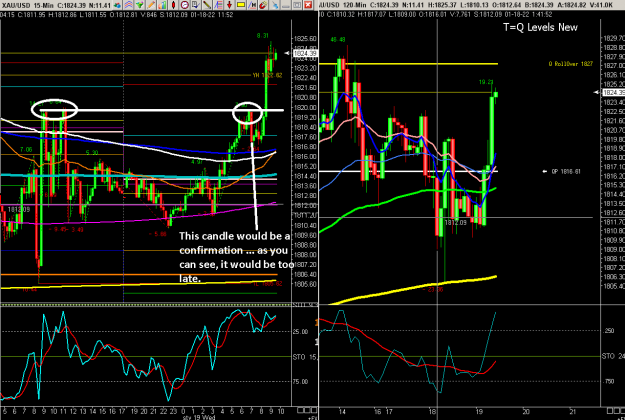Click the 1820.00 price axis label on 15-Min chart
625x420 pixels.
pyautogui.click(x=305, y=108)
